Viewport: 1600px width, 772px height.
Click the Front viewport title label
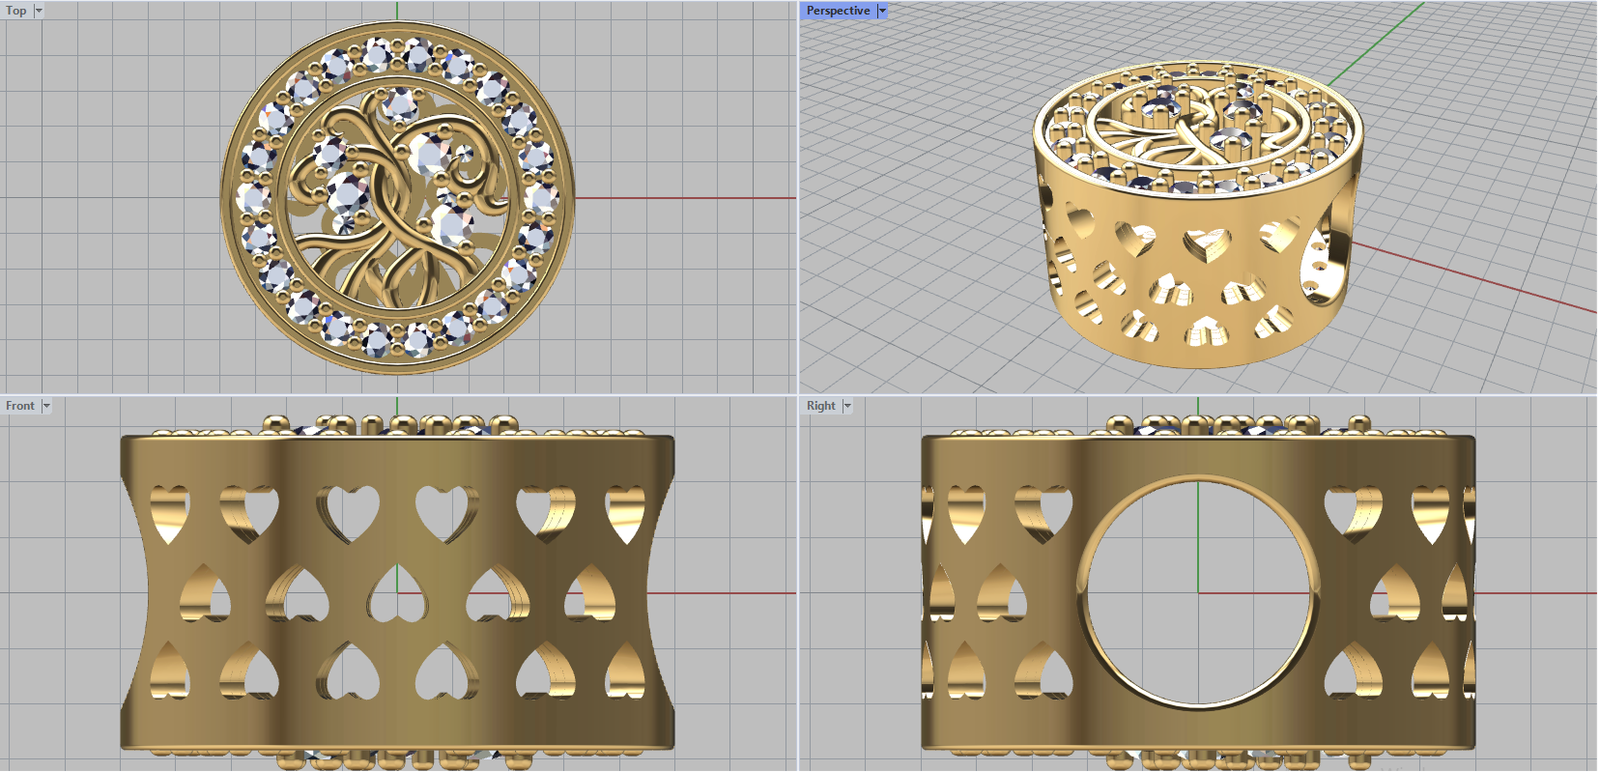point(20,406)
